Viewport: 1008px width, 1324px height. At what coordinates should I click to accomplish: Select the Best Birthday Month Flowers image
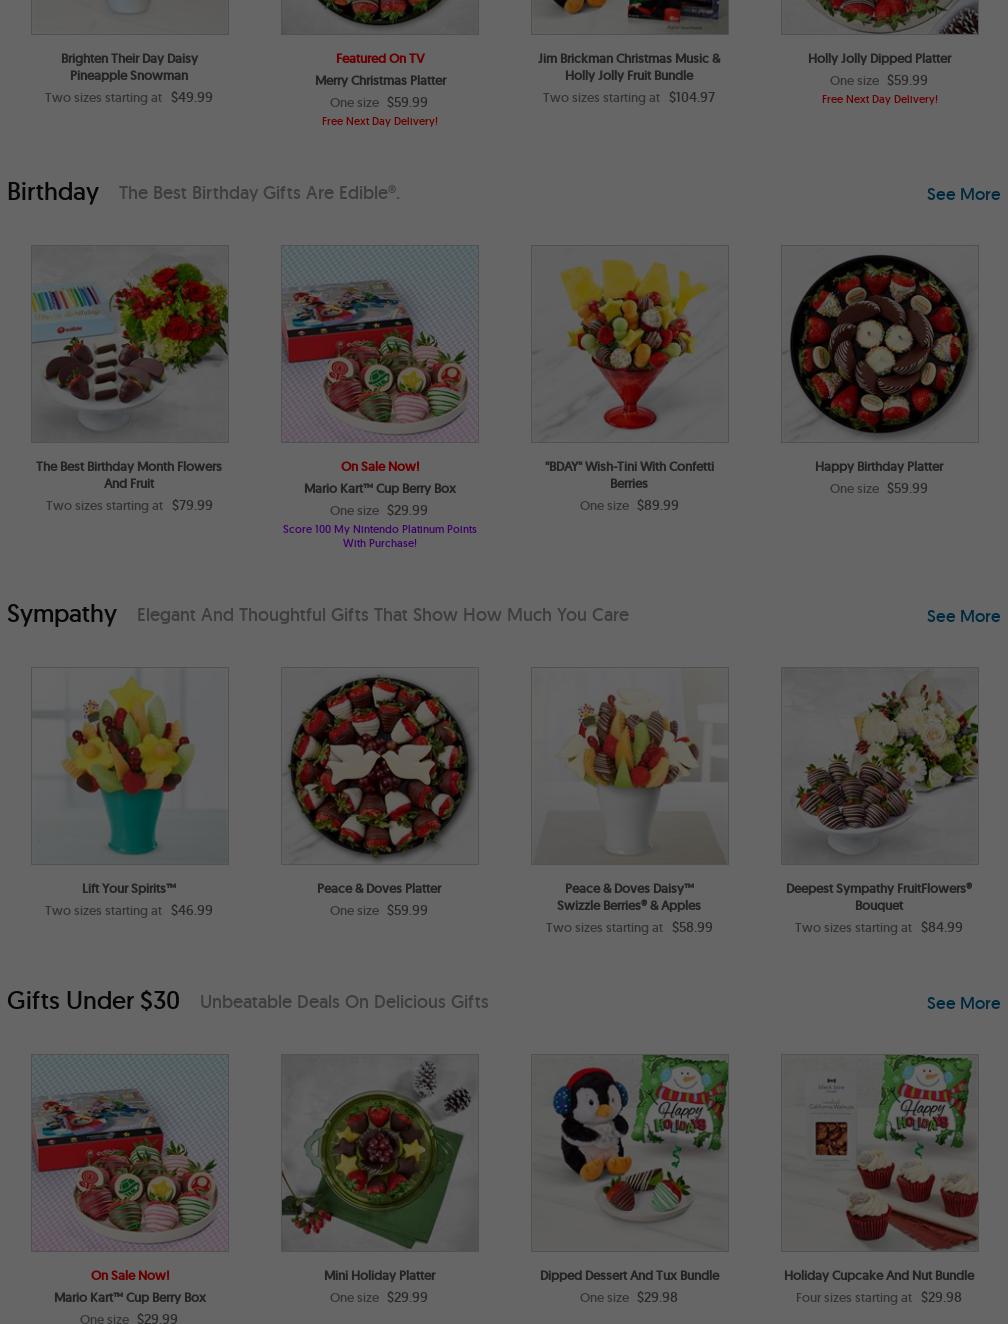point(130,344)
